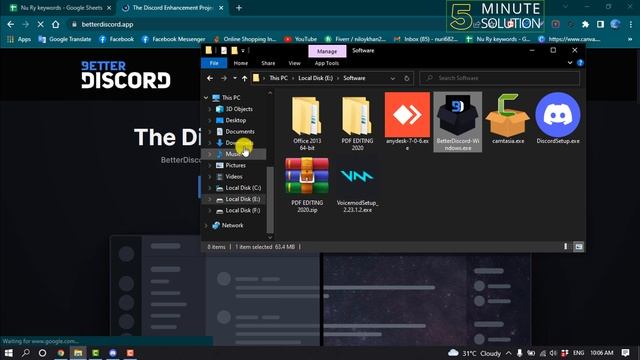Open File Explorer help icon
The image size is (640, 360).
[580, 63]
